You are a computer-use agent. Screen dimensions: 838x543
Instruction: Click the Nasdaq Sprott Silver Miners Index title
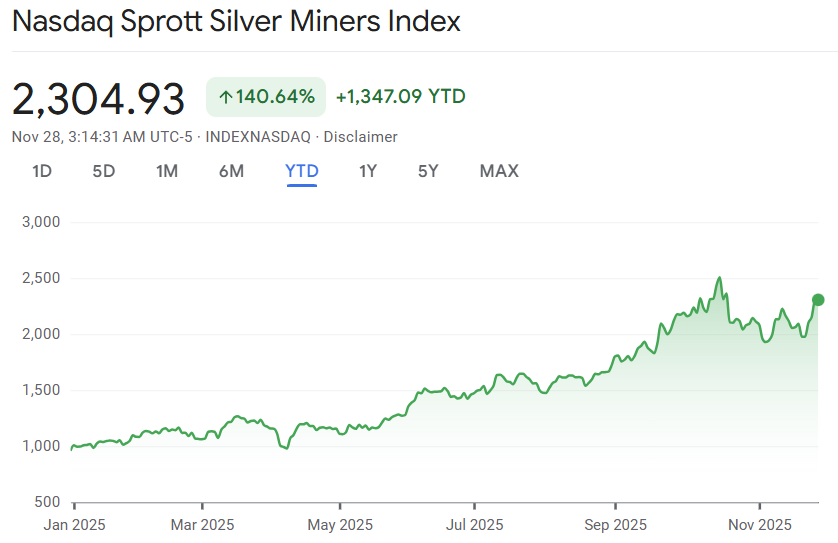tap(237, 22)
